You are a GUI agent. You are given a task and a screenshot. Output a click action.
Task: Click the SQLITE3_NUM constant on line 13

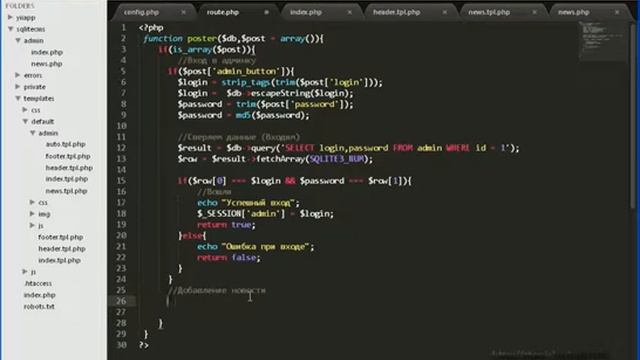pos(337,159)
